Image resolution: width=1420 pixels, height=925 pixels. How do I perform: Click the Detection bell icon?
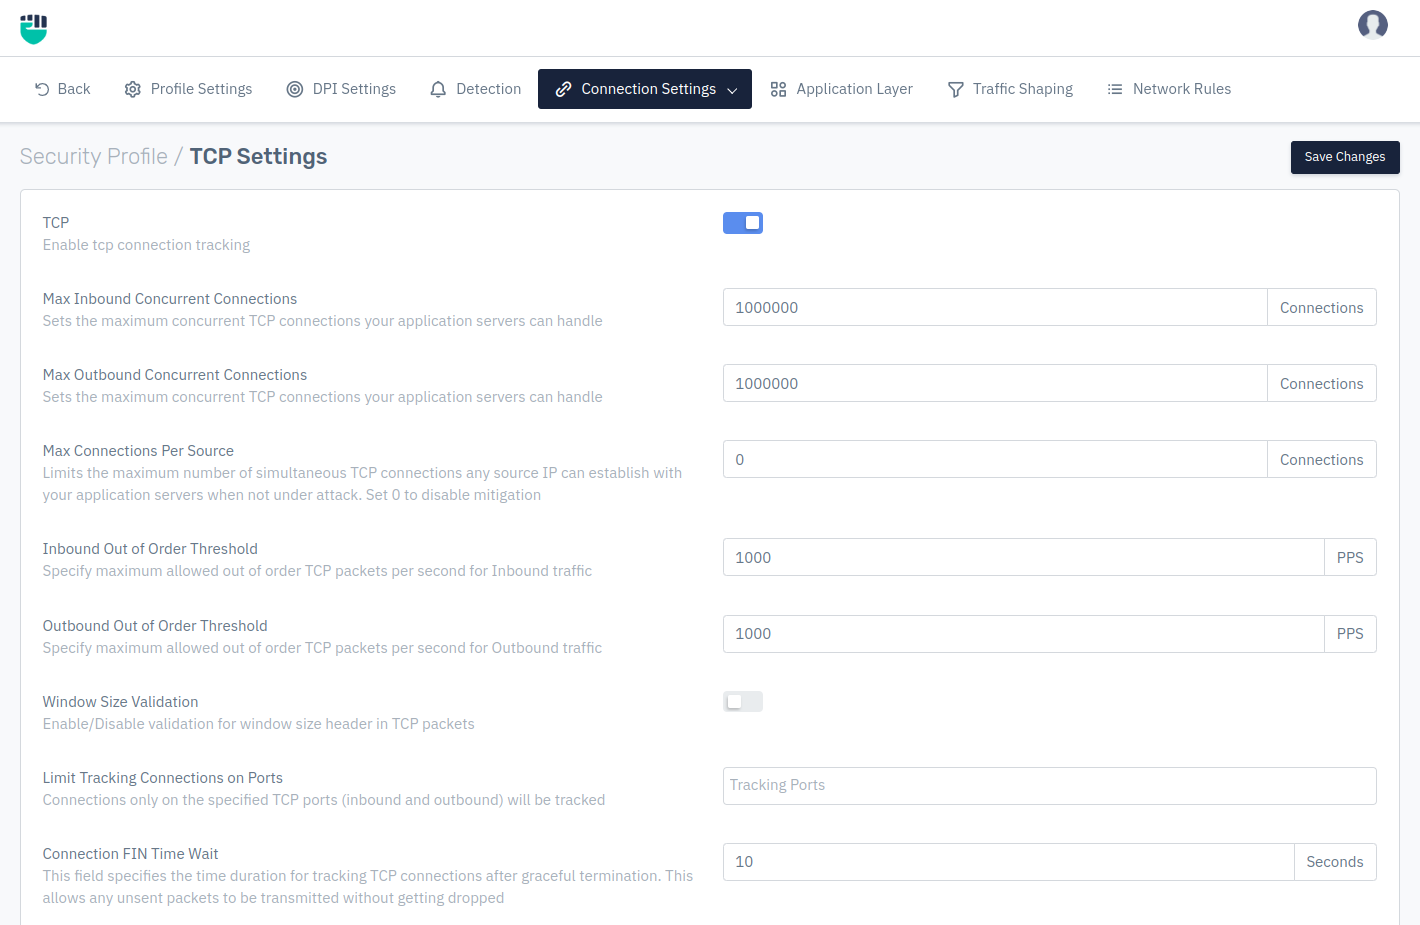[x=438, y=89]
